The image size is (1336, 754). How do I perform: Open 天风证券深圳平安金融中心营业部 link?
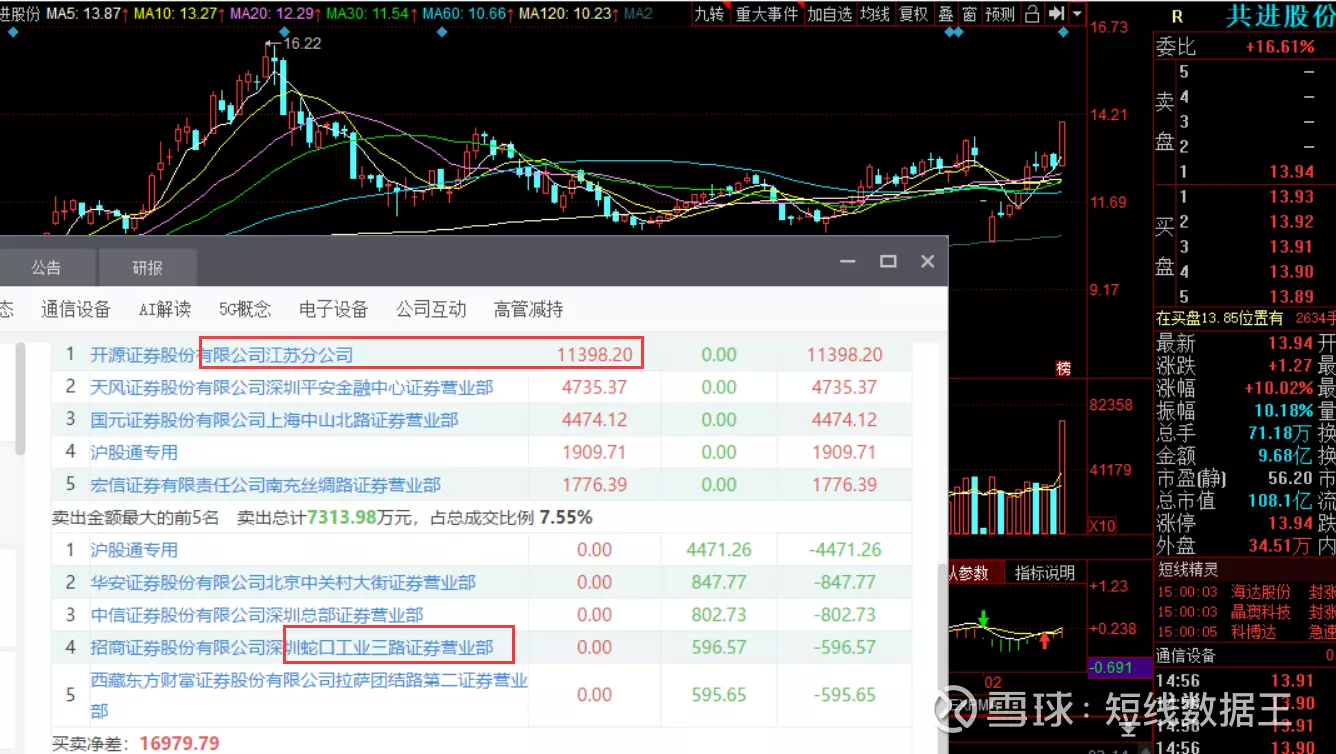click(291, 387)
